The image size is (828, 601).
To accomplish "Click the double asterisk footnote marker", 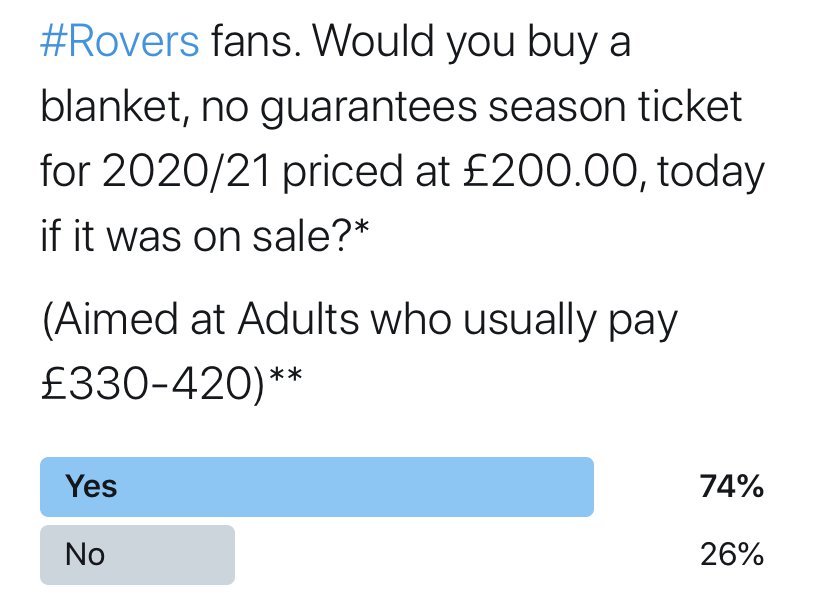I will coord(285,376).
